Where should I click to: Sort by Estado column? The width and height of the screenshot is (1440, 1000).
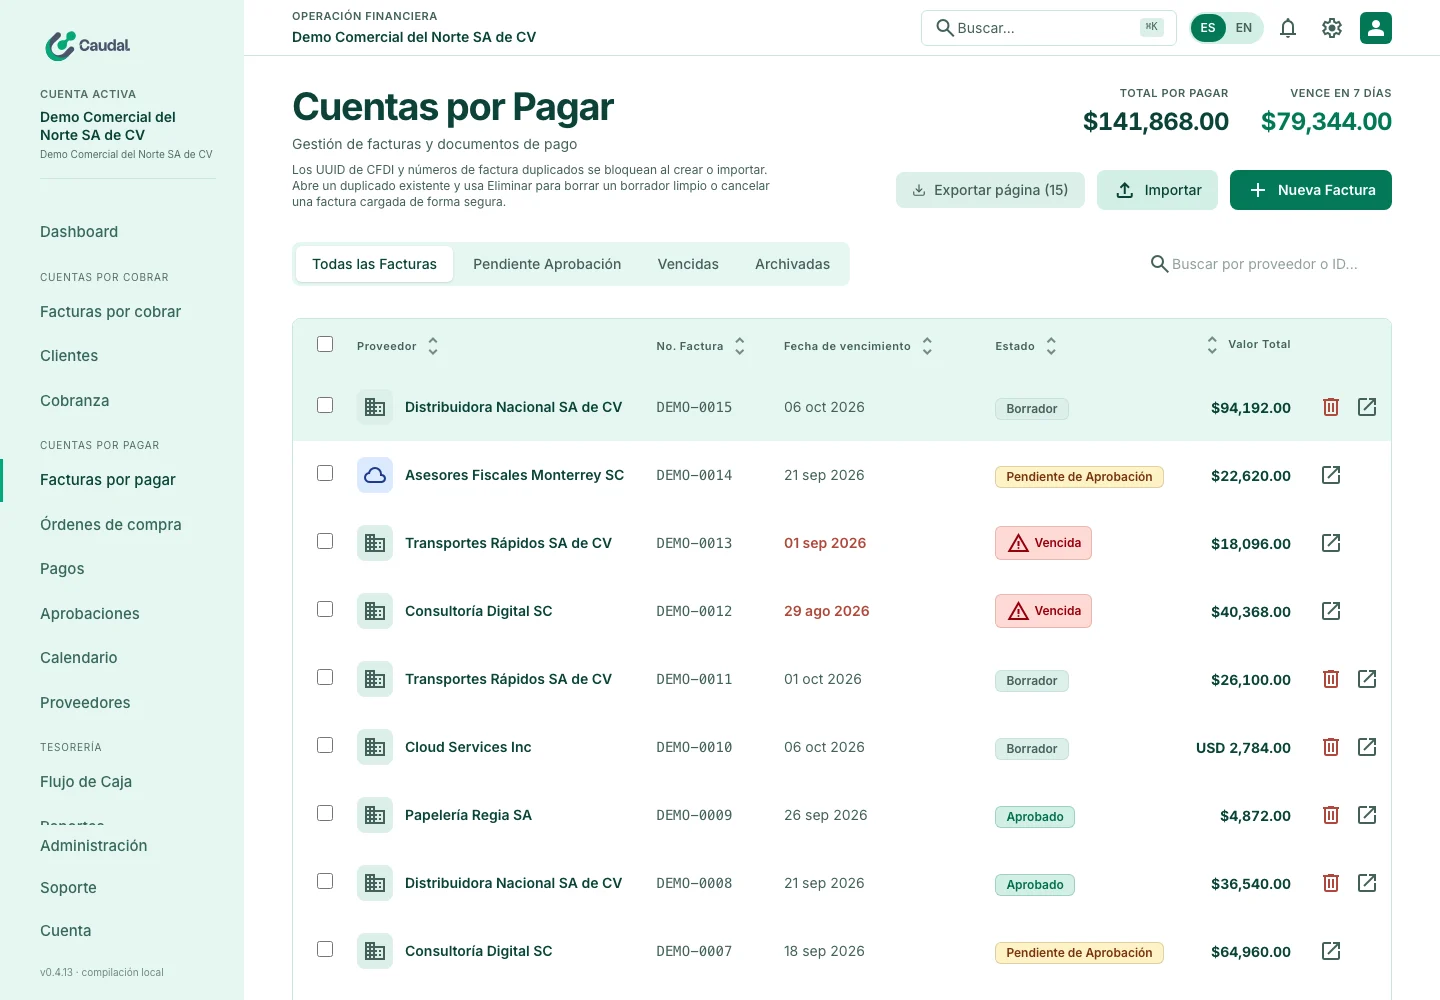click(x=1026, y=346)
